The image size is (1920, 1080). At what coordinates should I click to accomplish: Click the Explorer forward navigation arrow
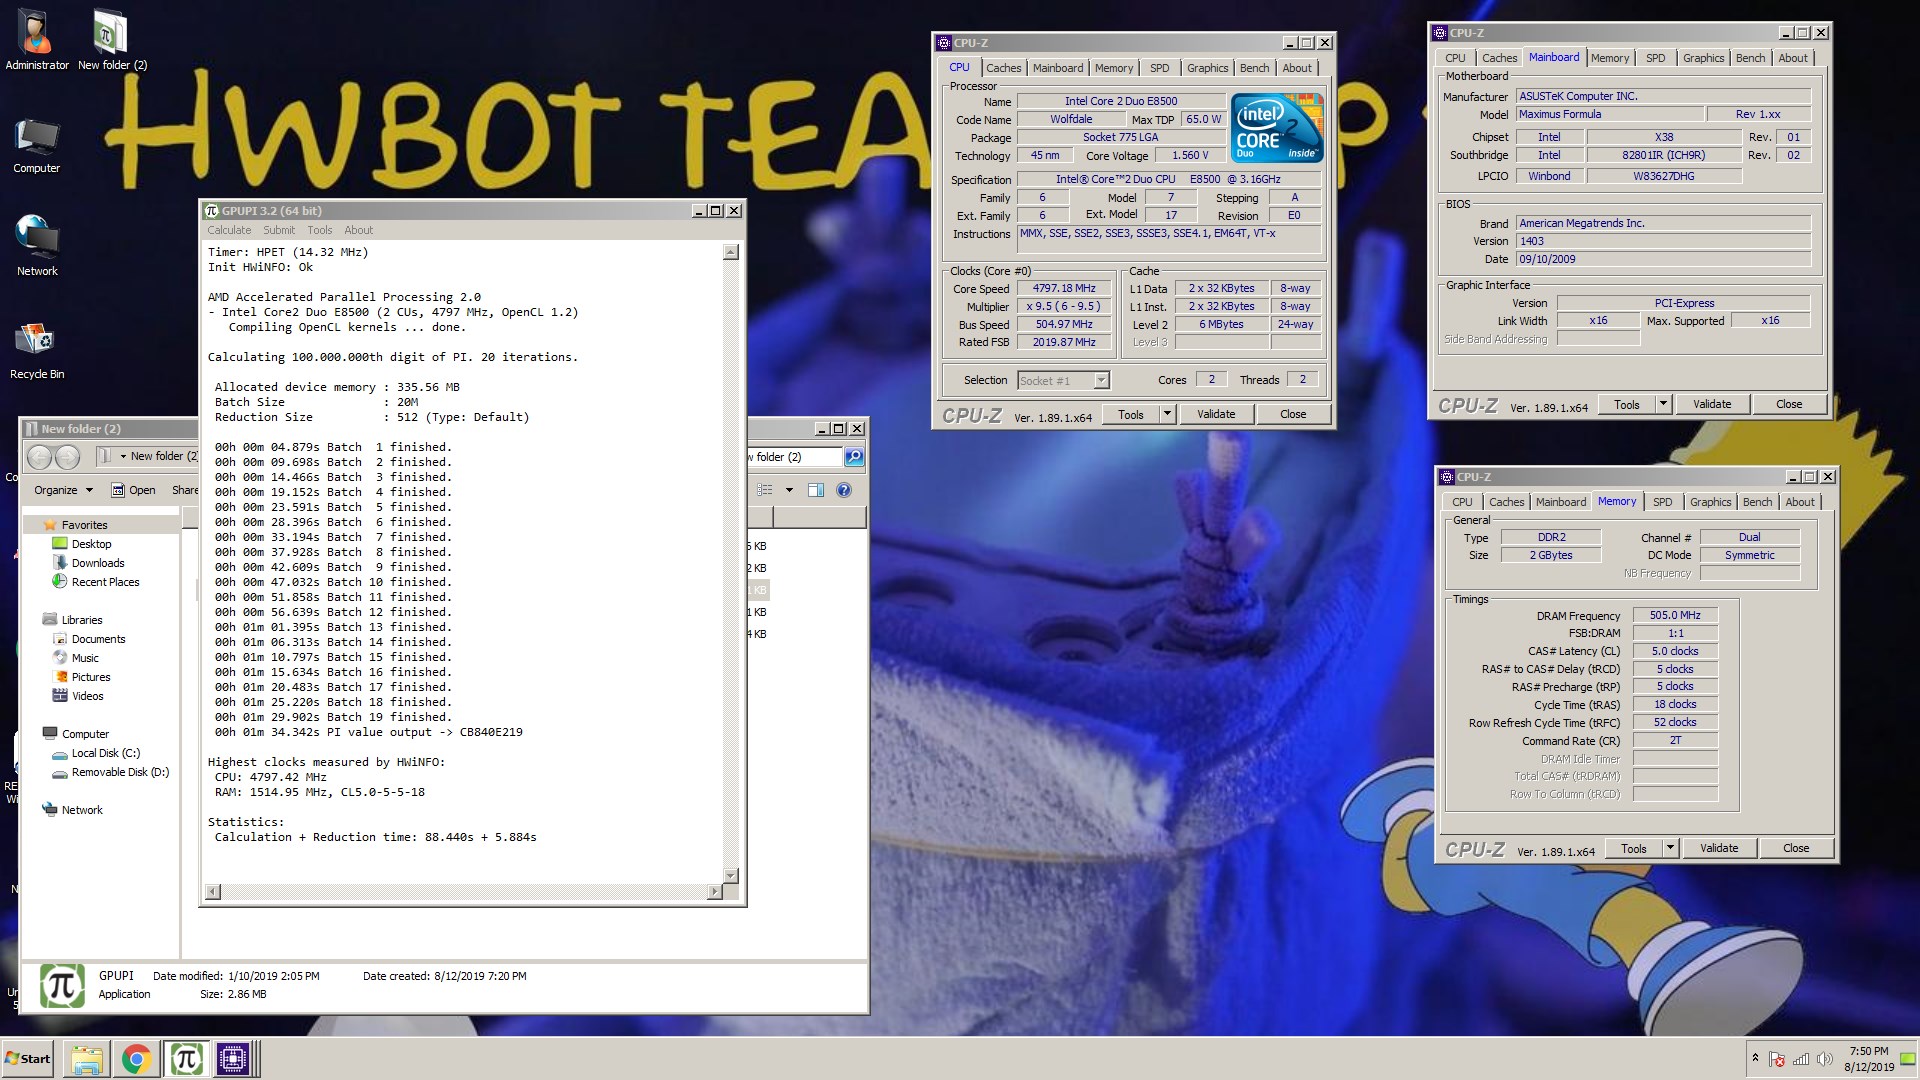67,457
